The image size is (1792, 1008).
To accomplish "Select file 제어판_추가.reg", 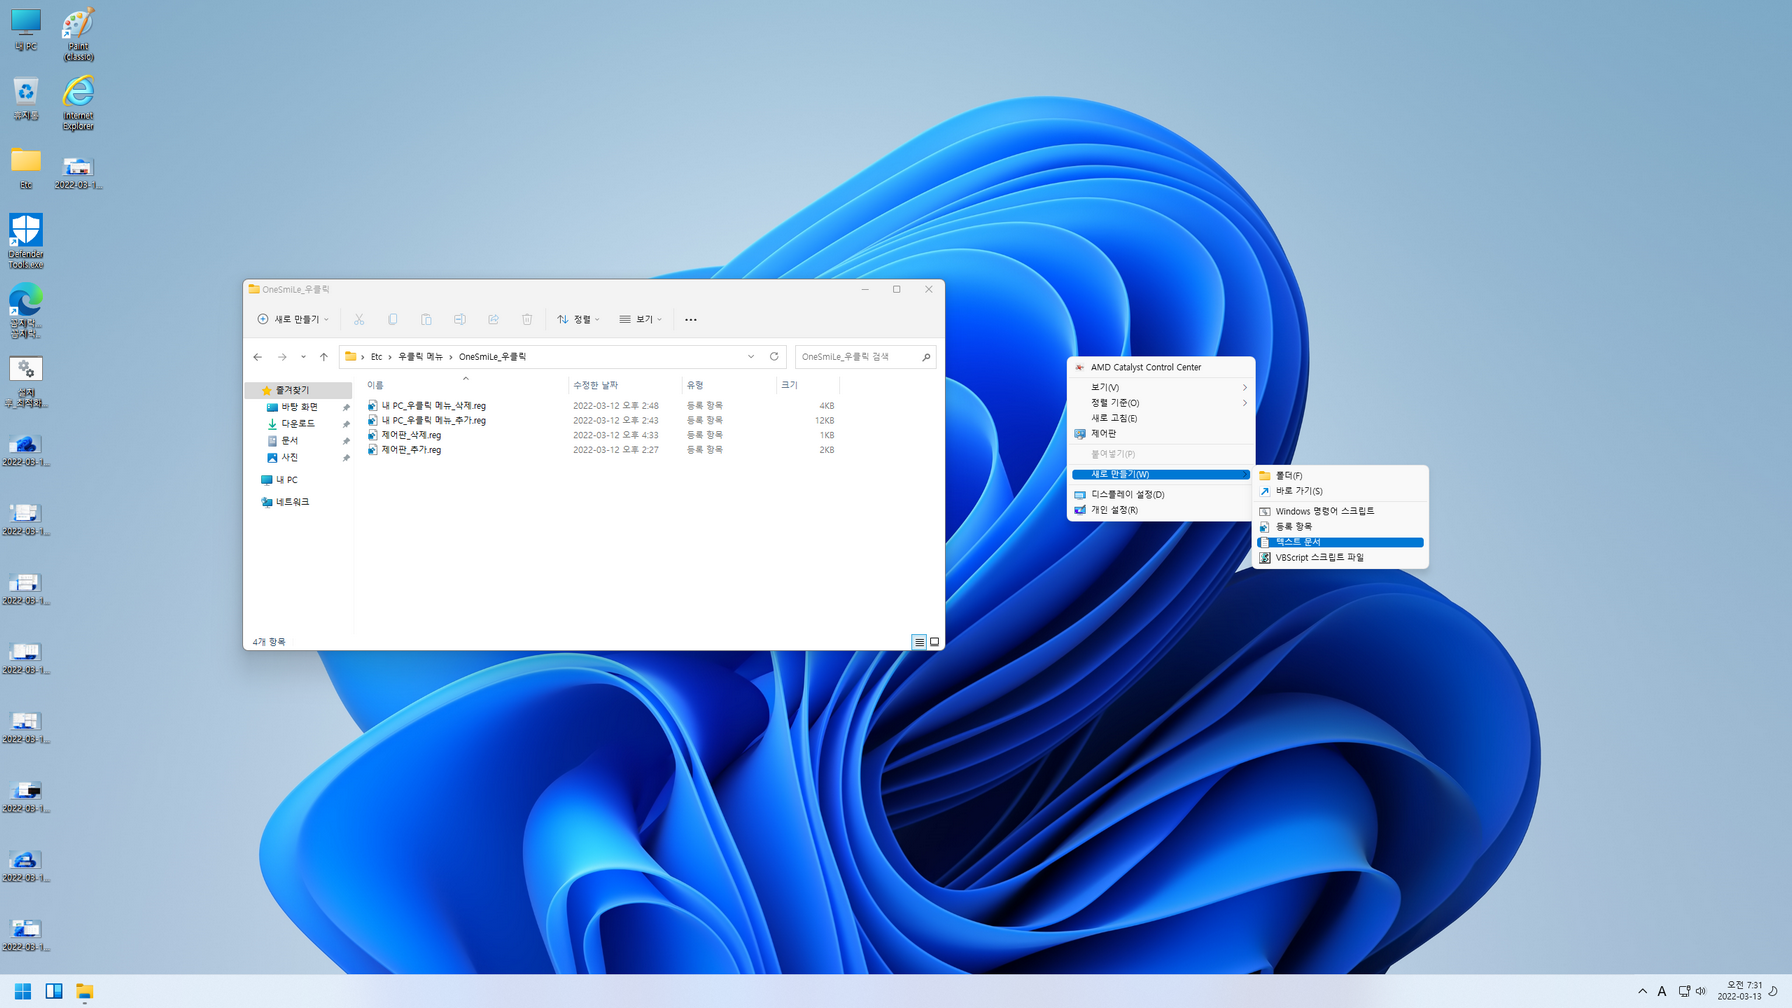I will [405, 450].
